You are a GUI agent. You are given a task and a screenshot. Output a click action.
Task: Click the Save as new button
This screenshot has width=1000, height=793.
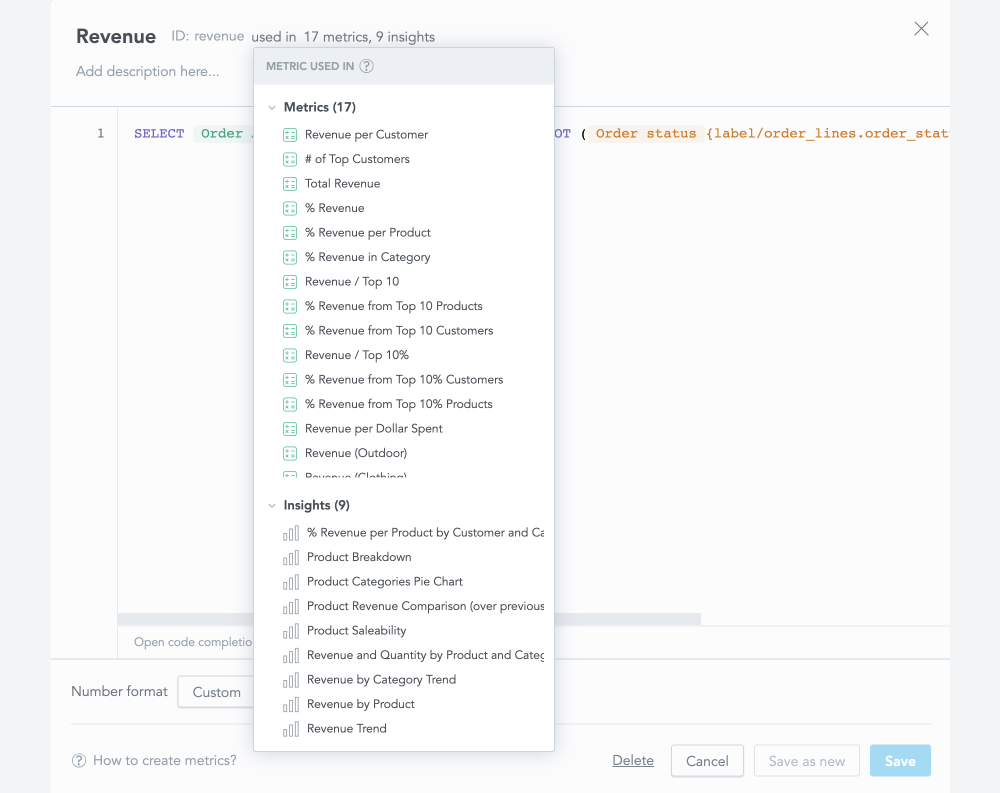pyautogui.click(x=806, y=760)
